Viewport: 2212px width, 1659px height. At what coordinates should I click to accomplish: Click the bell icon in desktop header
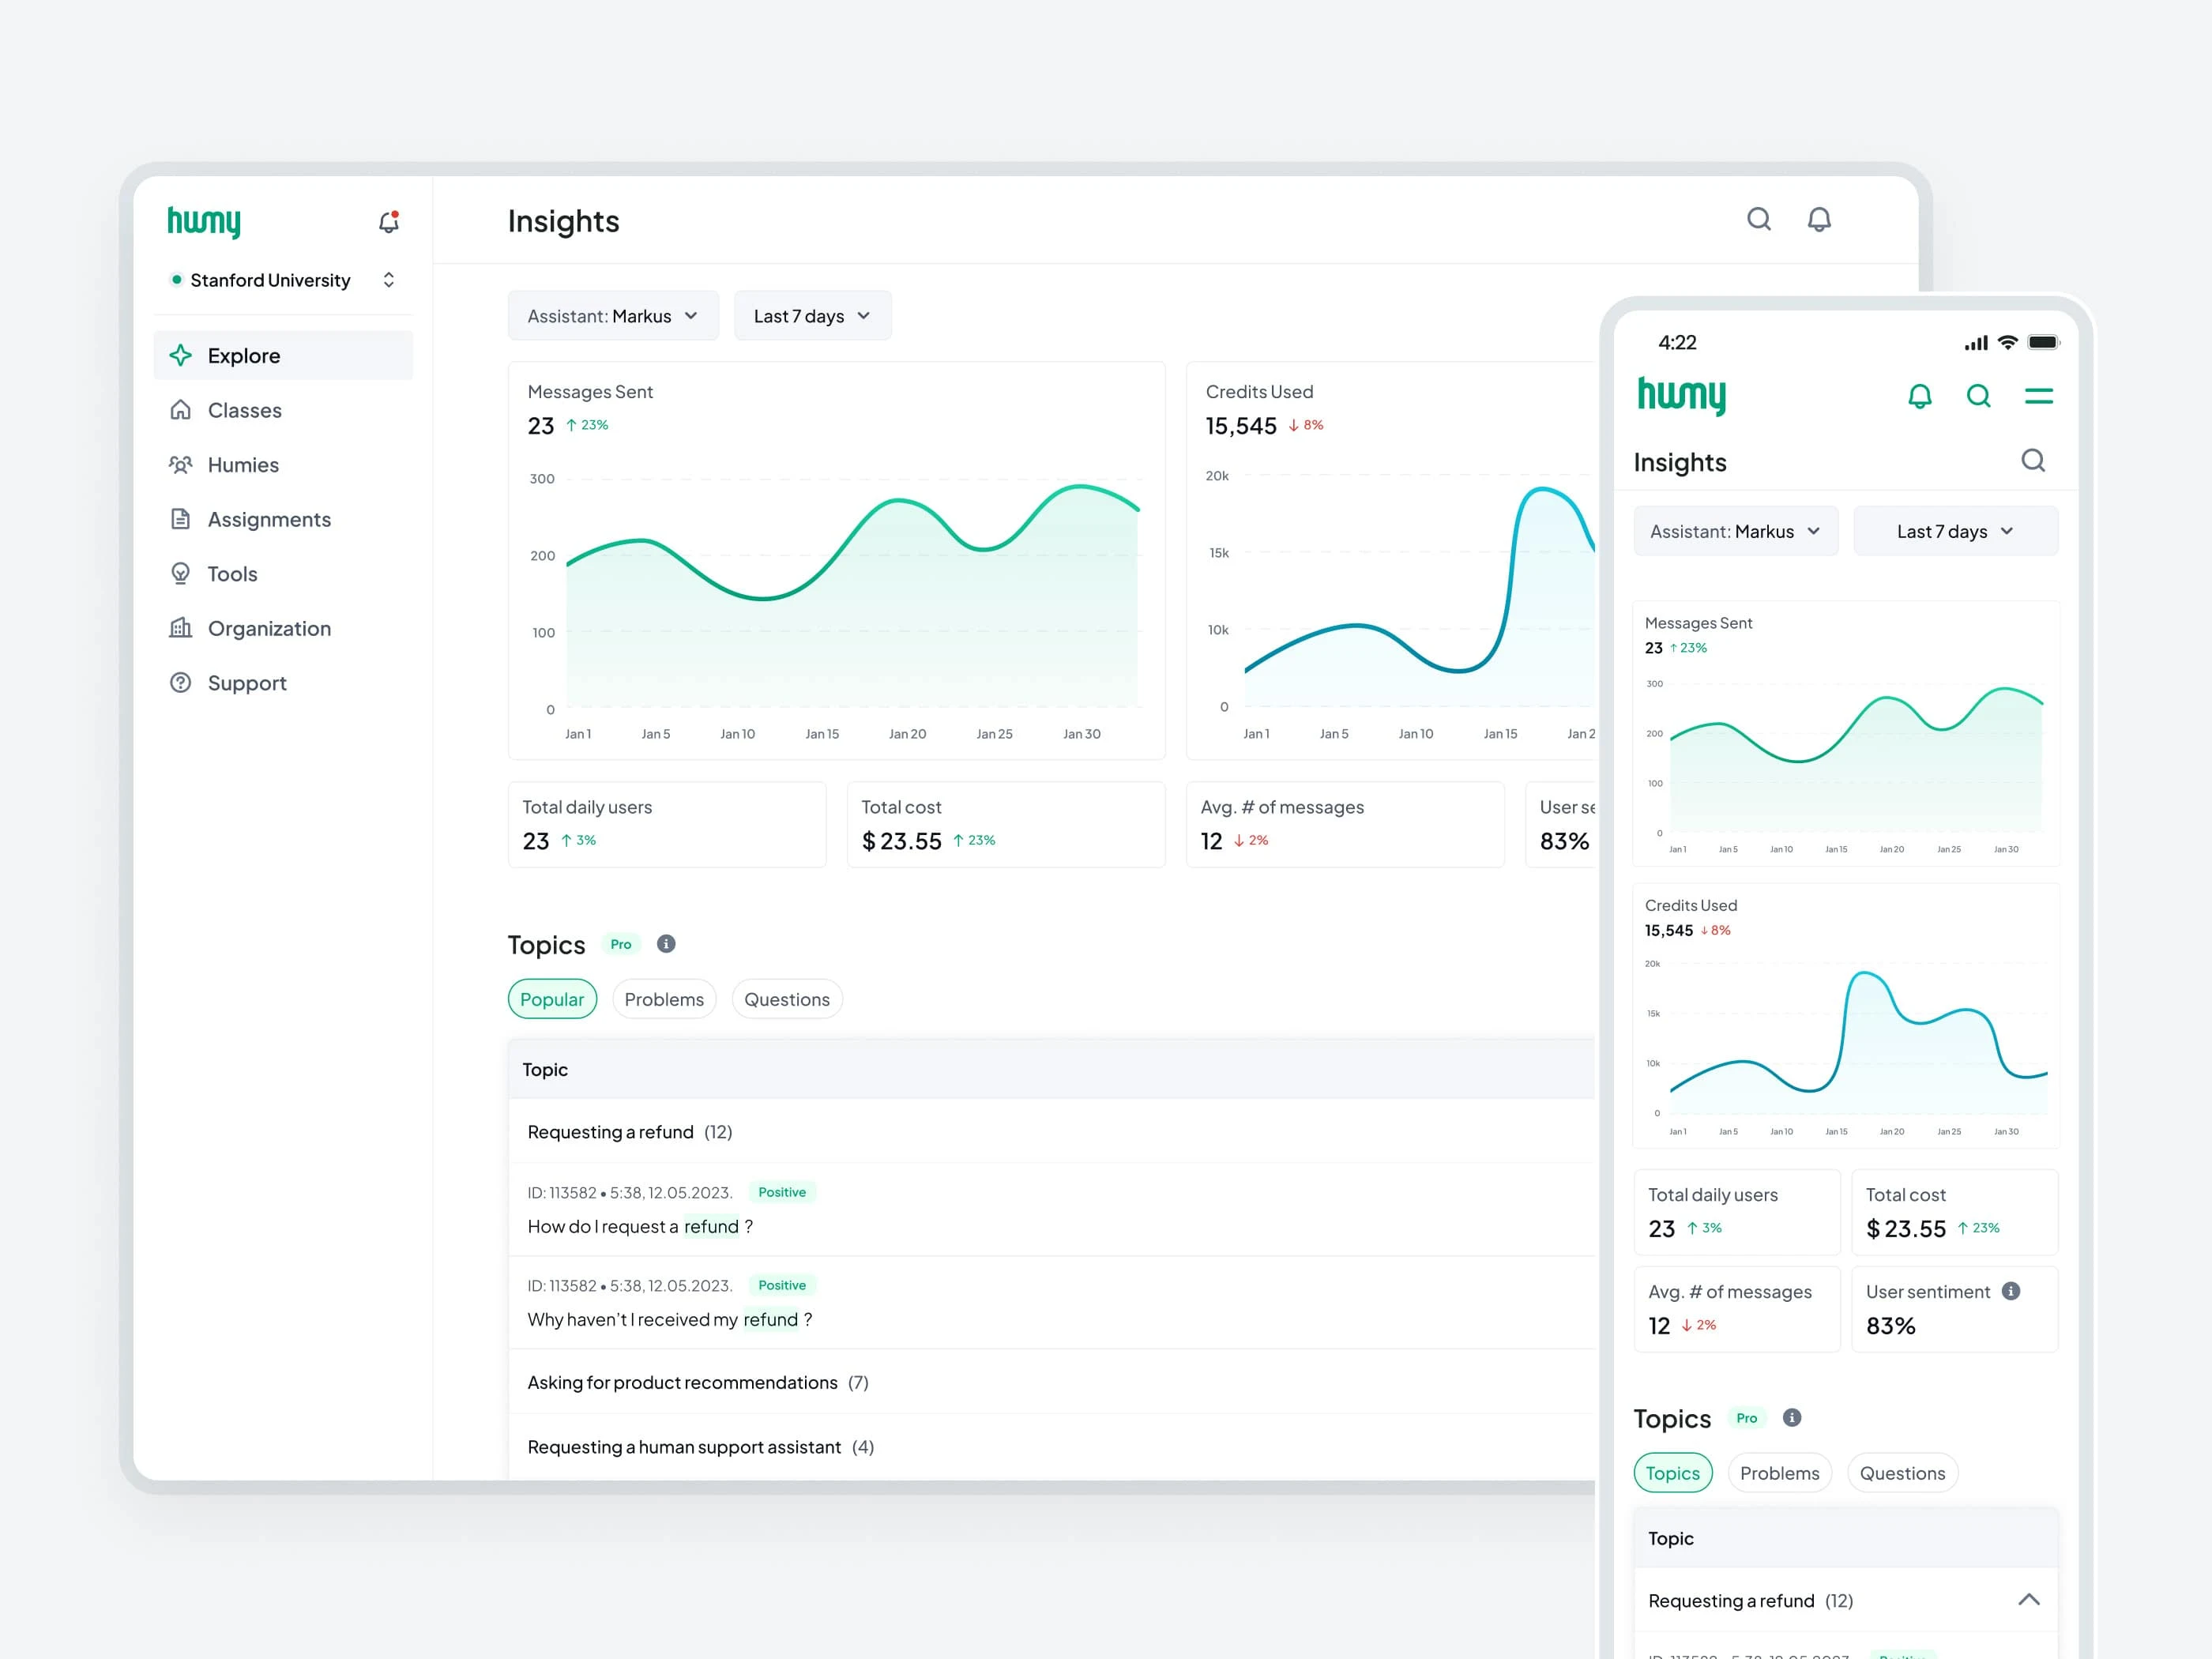(1819, 219)
